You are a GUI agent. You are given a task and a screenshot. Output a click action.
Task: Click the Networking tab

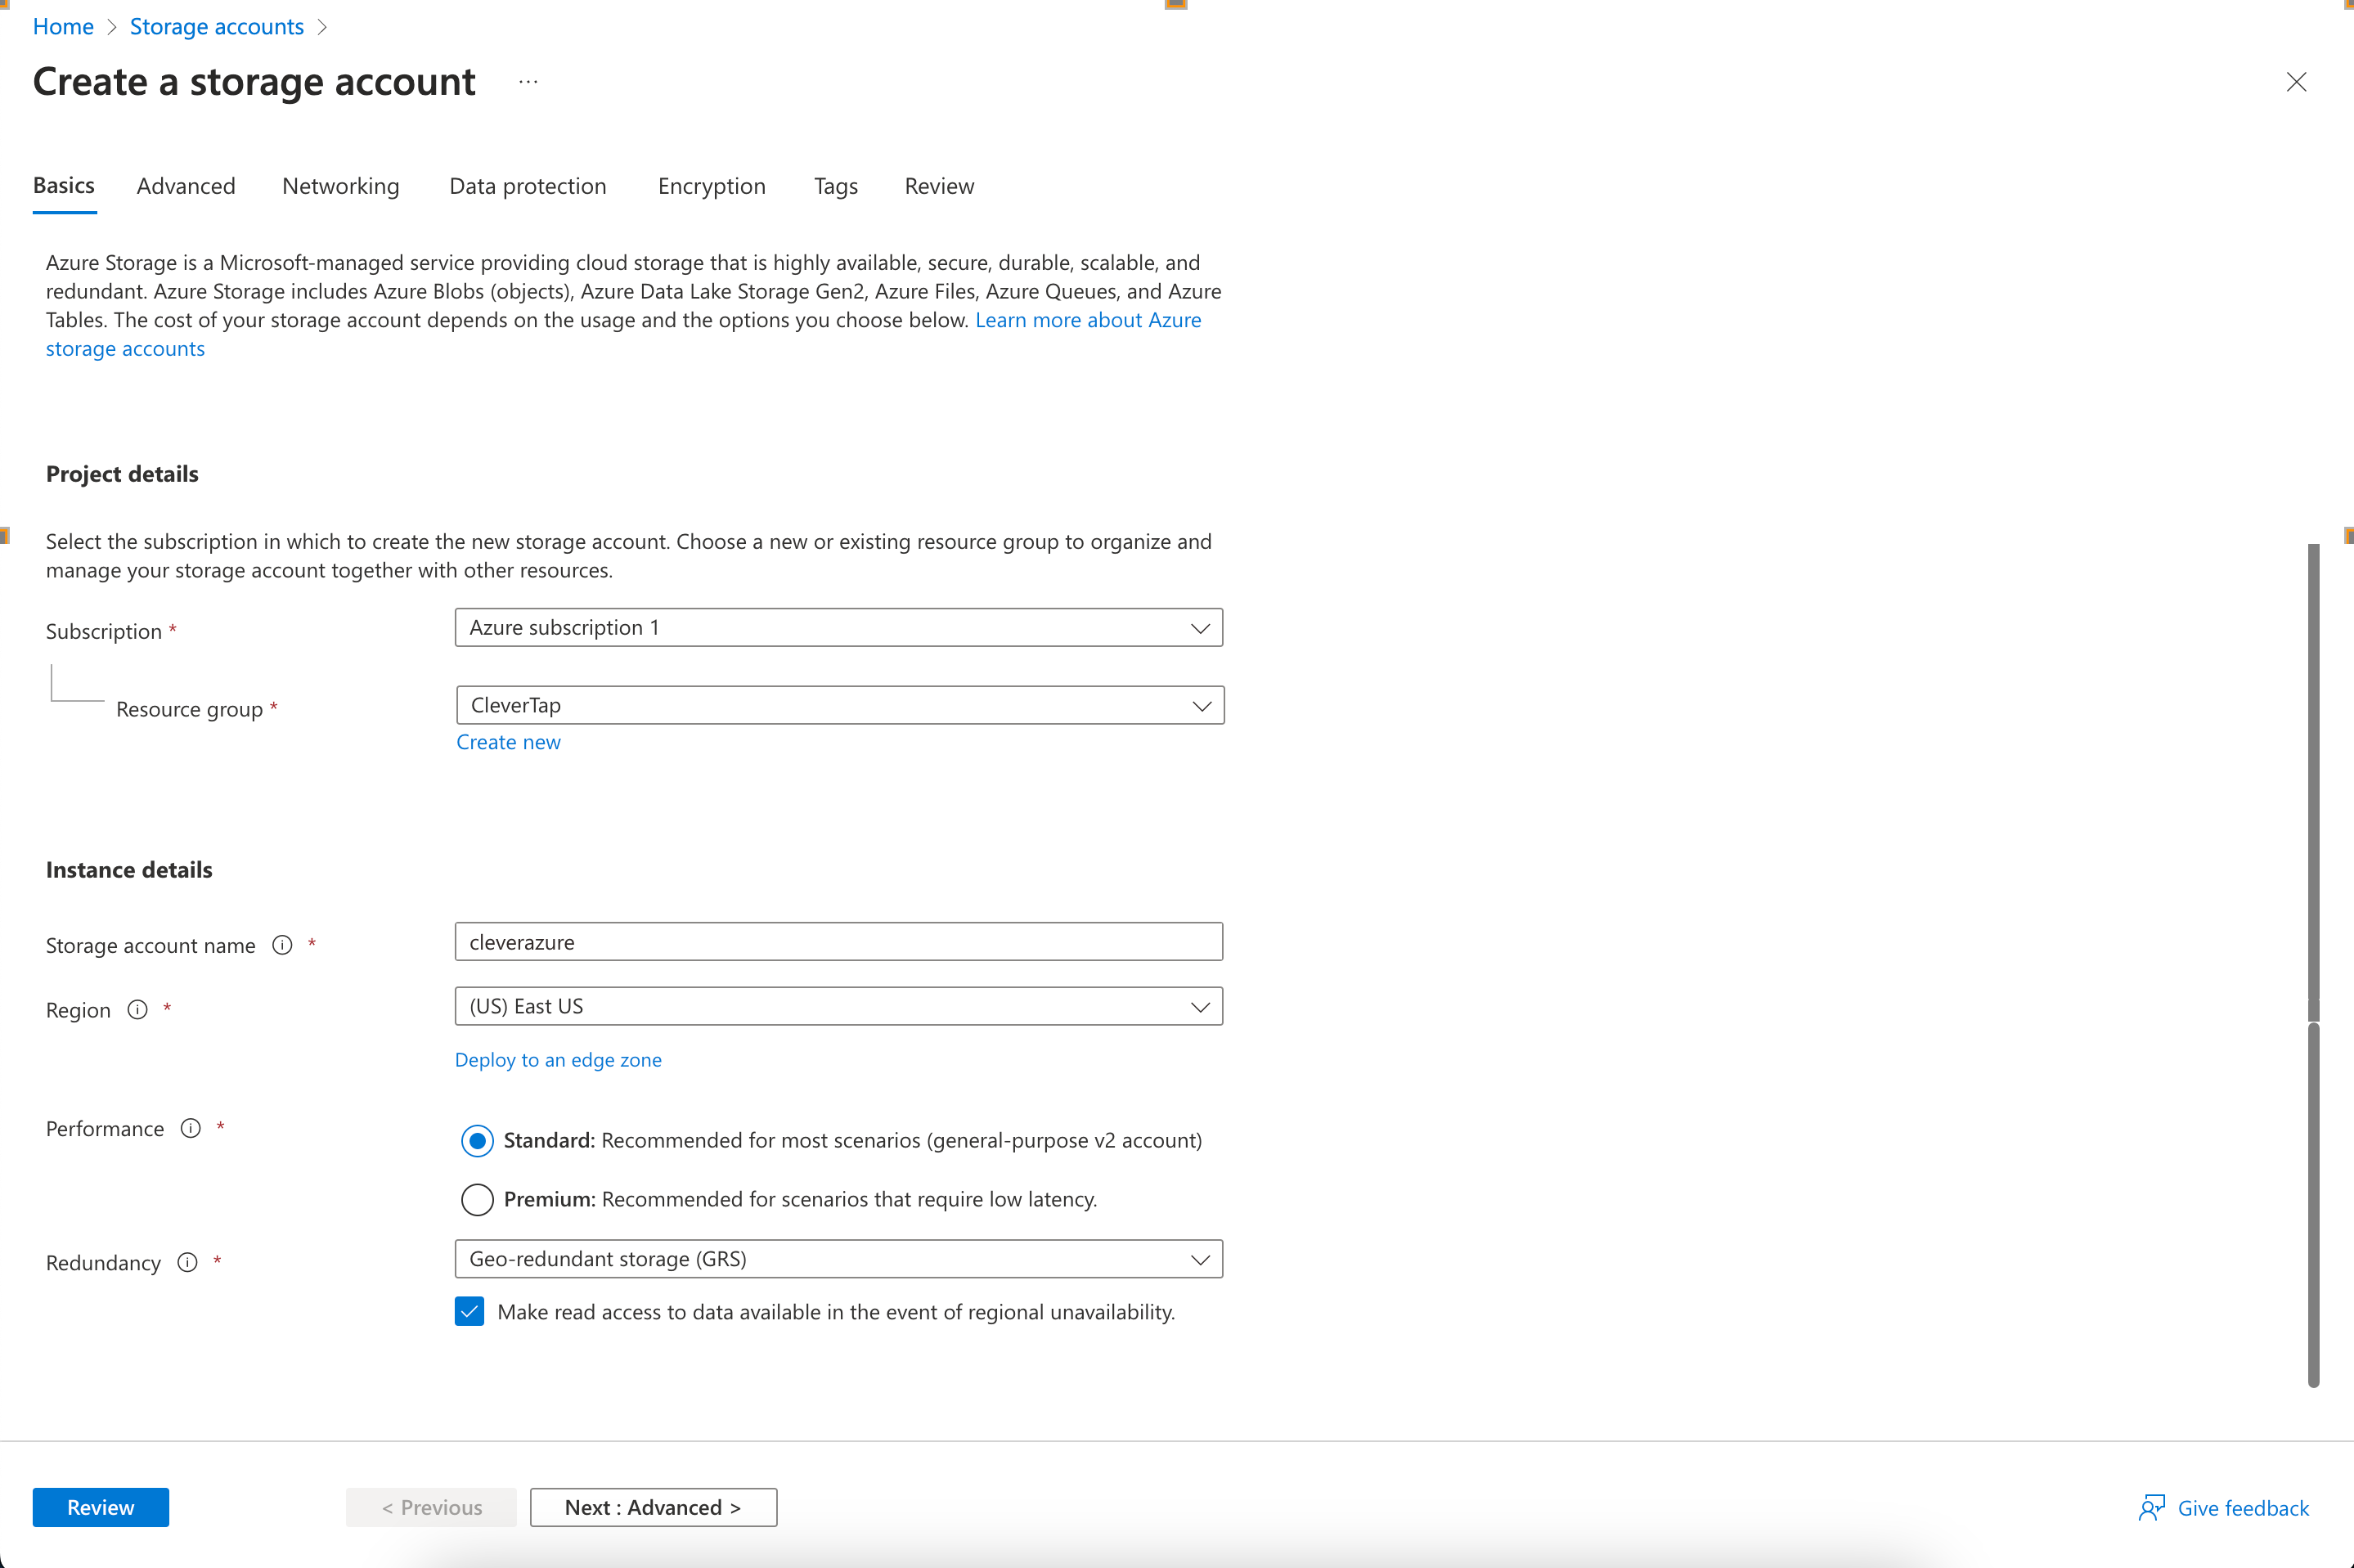(x=339, y=186)
